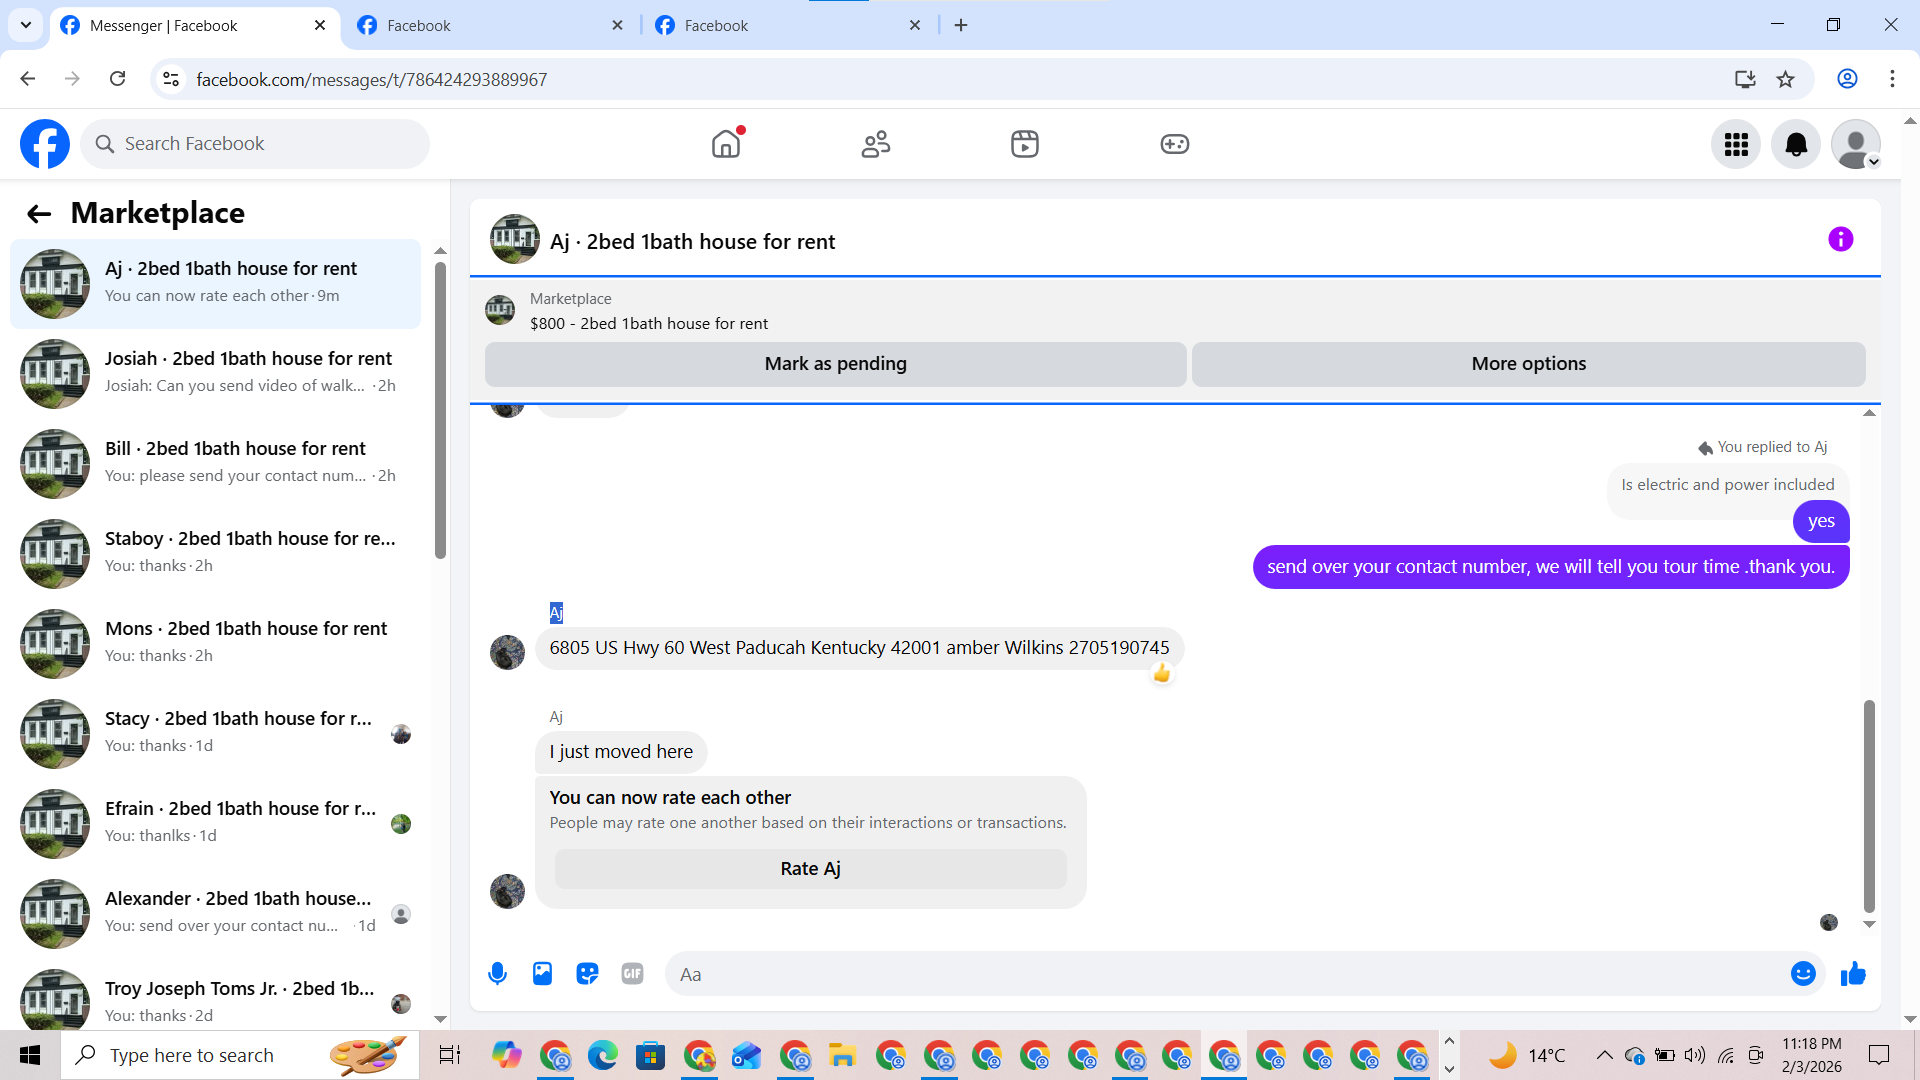Open the attach photo icon
Viewport: 1920px width, 1080px height.
(x=542, y=974)
